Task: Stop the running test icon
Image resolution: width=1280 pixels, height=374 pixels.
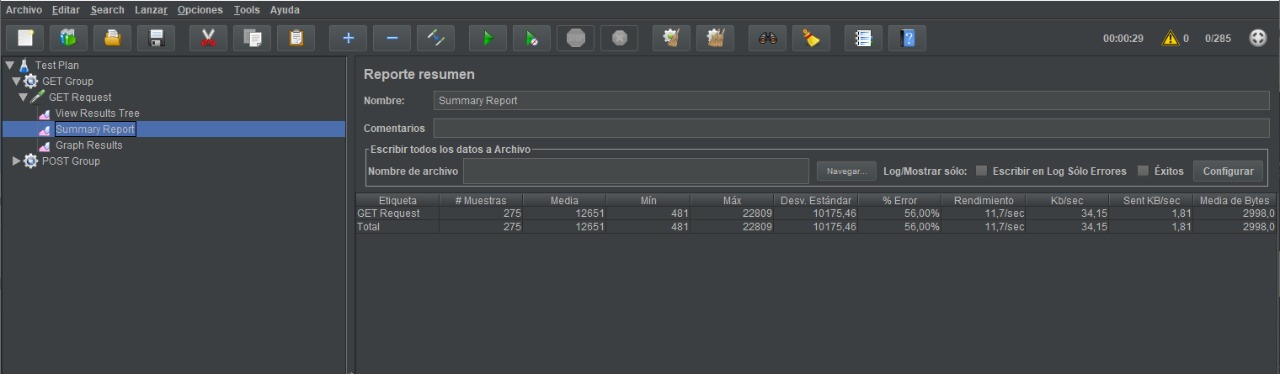Action: click(x=575, y=38)
